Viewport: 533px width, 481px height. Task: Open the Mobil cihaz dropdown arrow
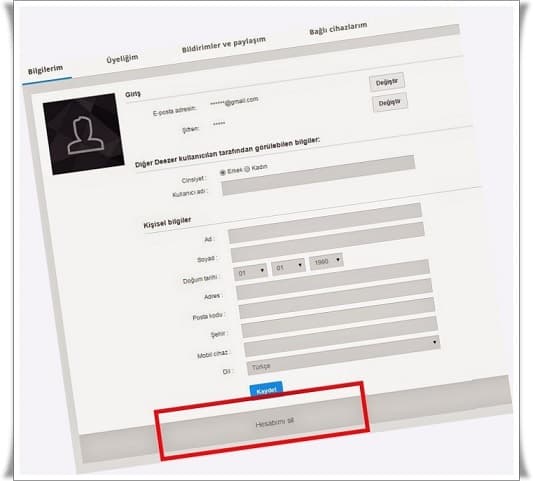click(434, 342)
